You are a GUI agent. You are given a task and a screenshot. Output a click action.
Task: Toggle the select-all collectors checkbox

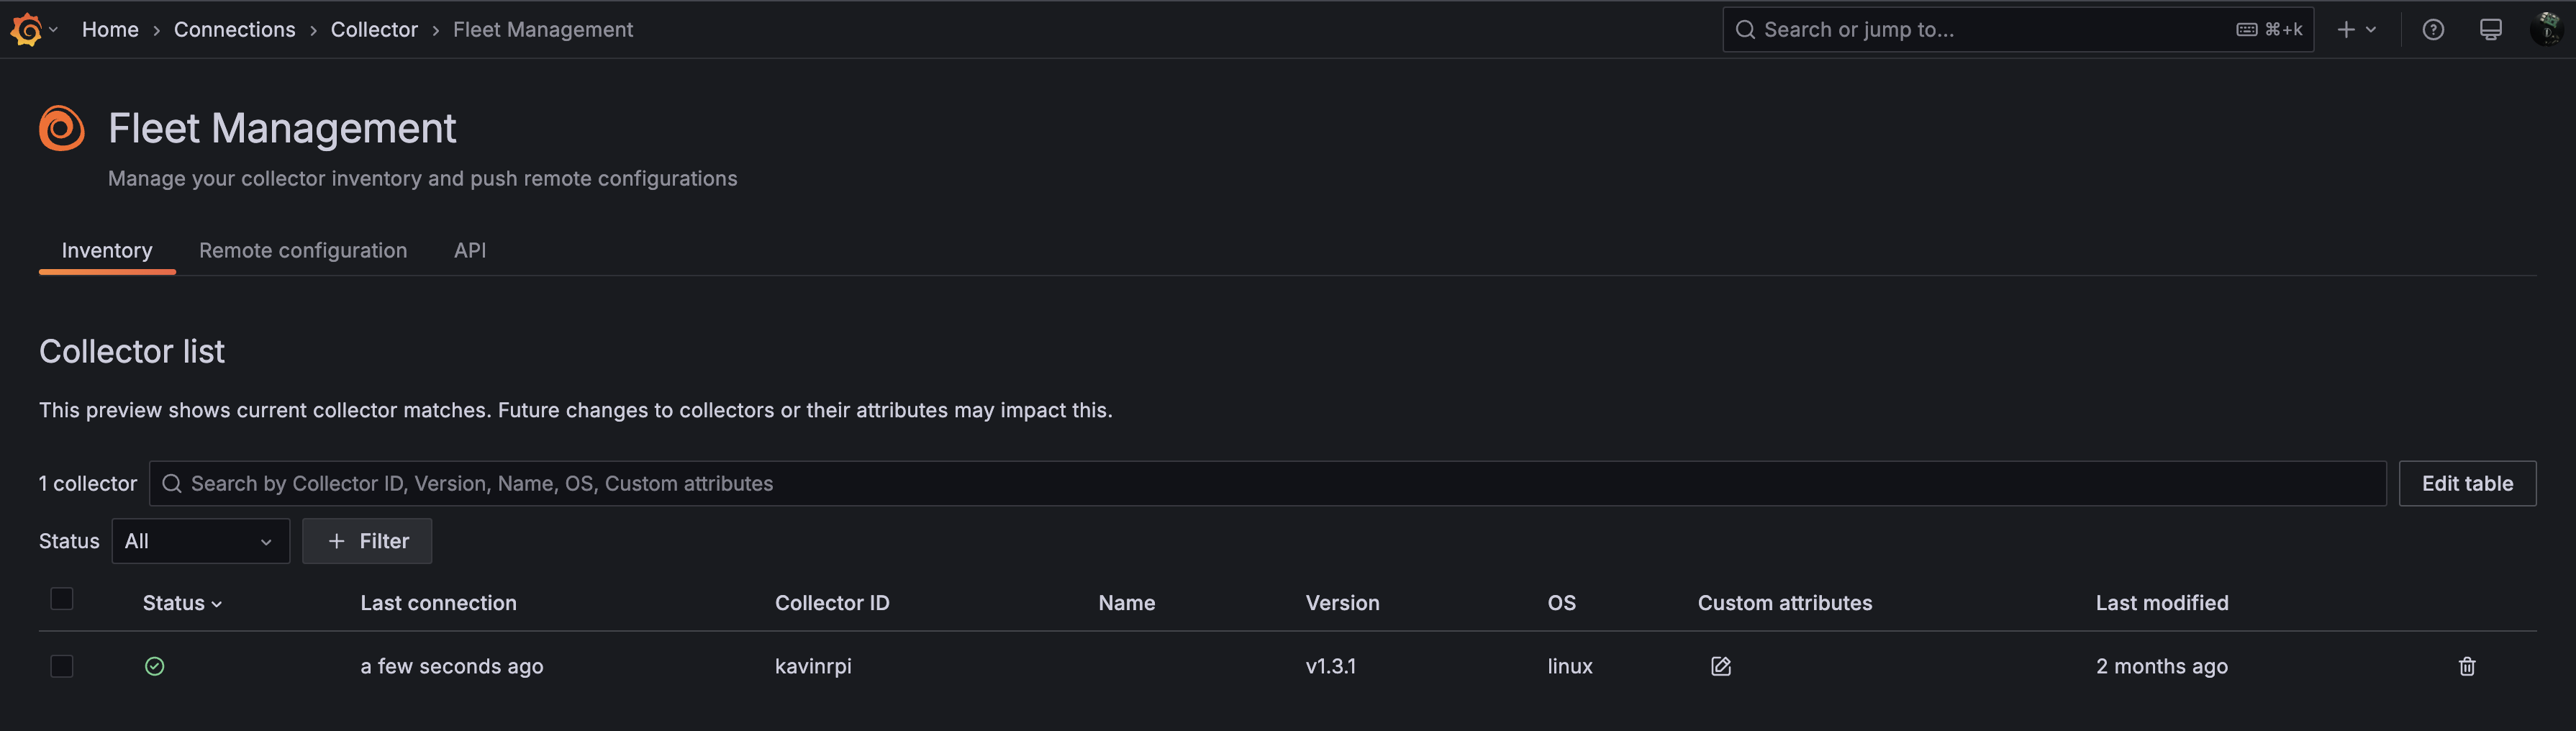coord(62,599)
